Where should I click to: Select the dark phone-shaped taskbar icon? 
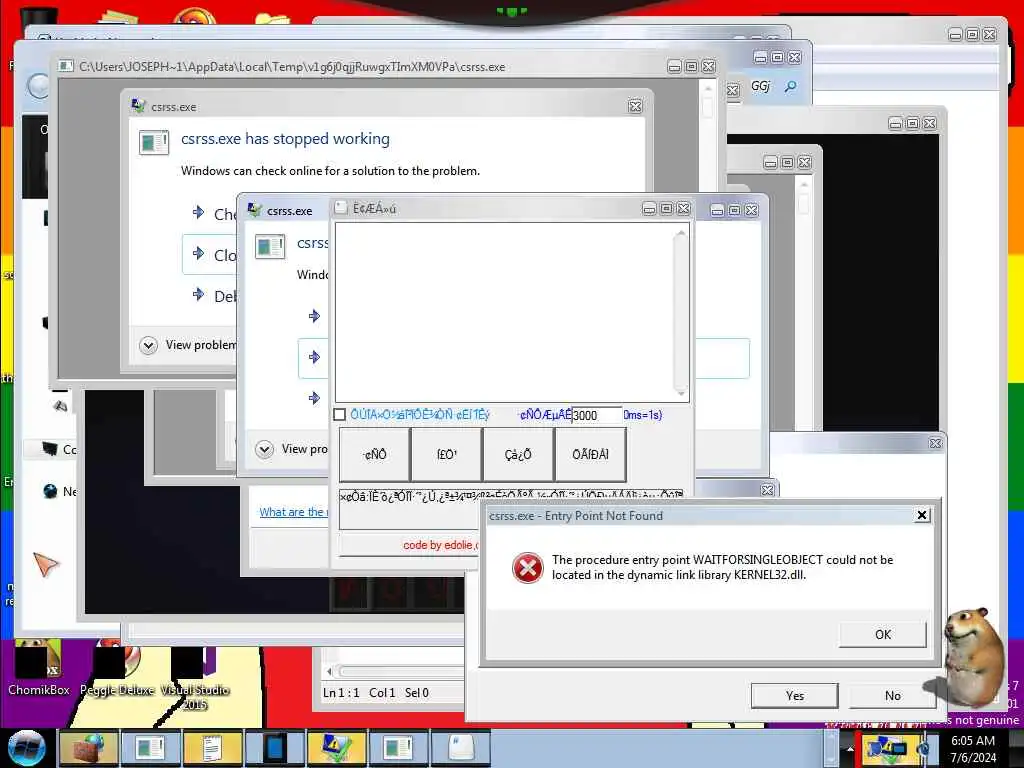[x=274, y=748]
